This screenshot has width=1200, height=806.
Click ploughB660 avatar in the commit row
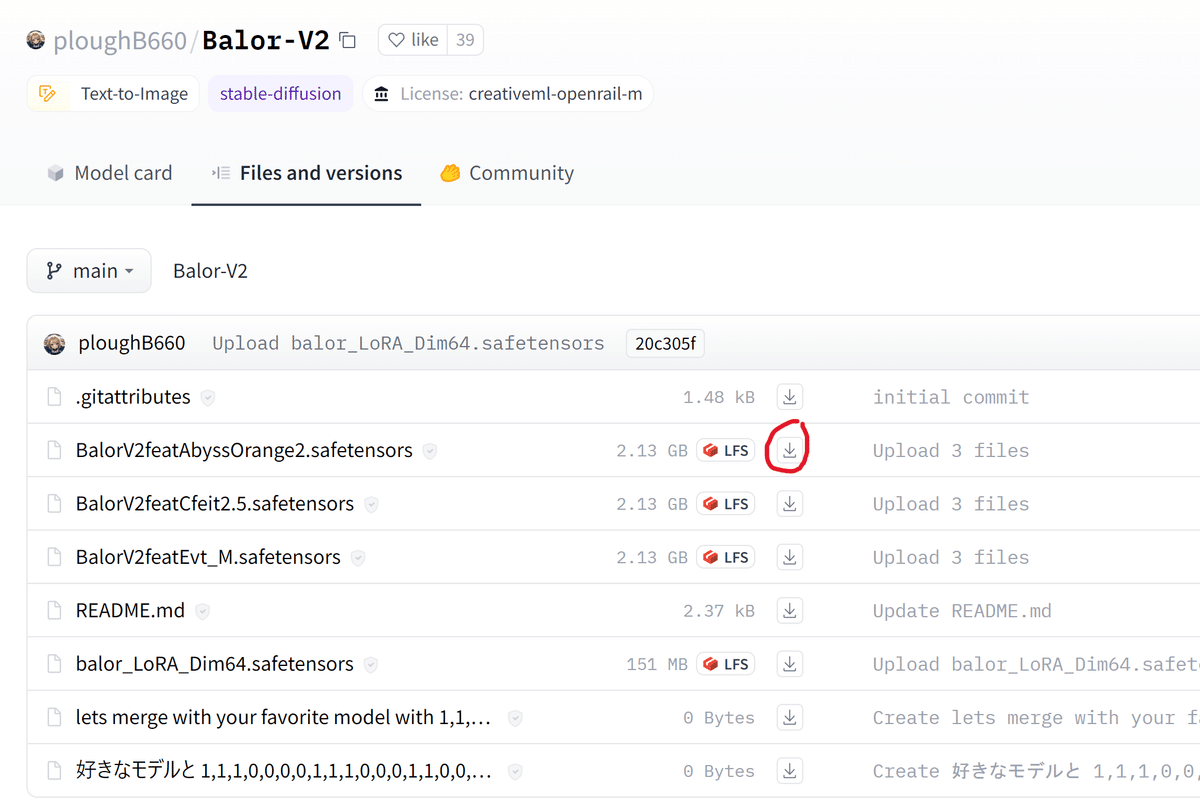(55, 344)
